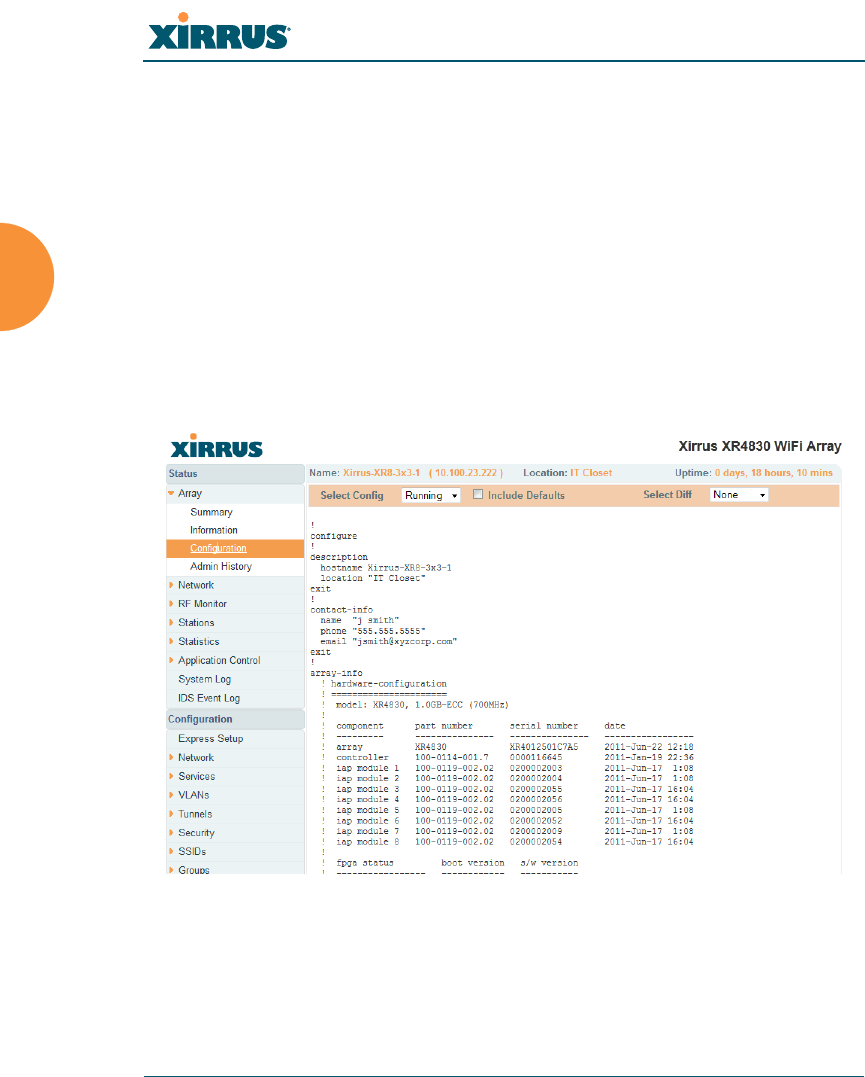The height and width of the screenshot is (1077, 865).
Task: Expand the VLANs configuration section
Action: pyautogui.click(x=171, y=795)
